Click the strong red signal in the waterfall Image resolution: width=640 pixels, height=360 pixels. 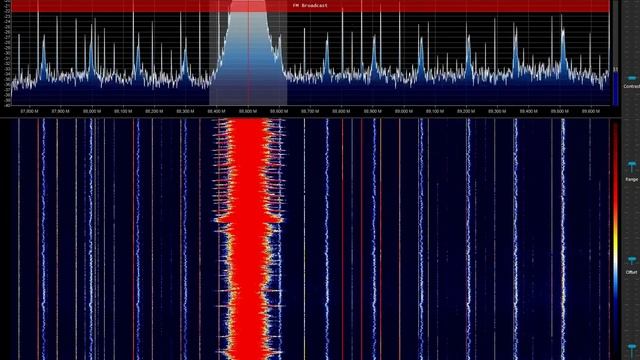(248, 239)
